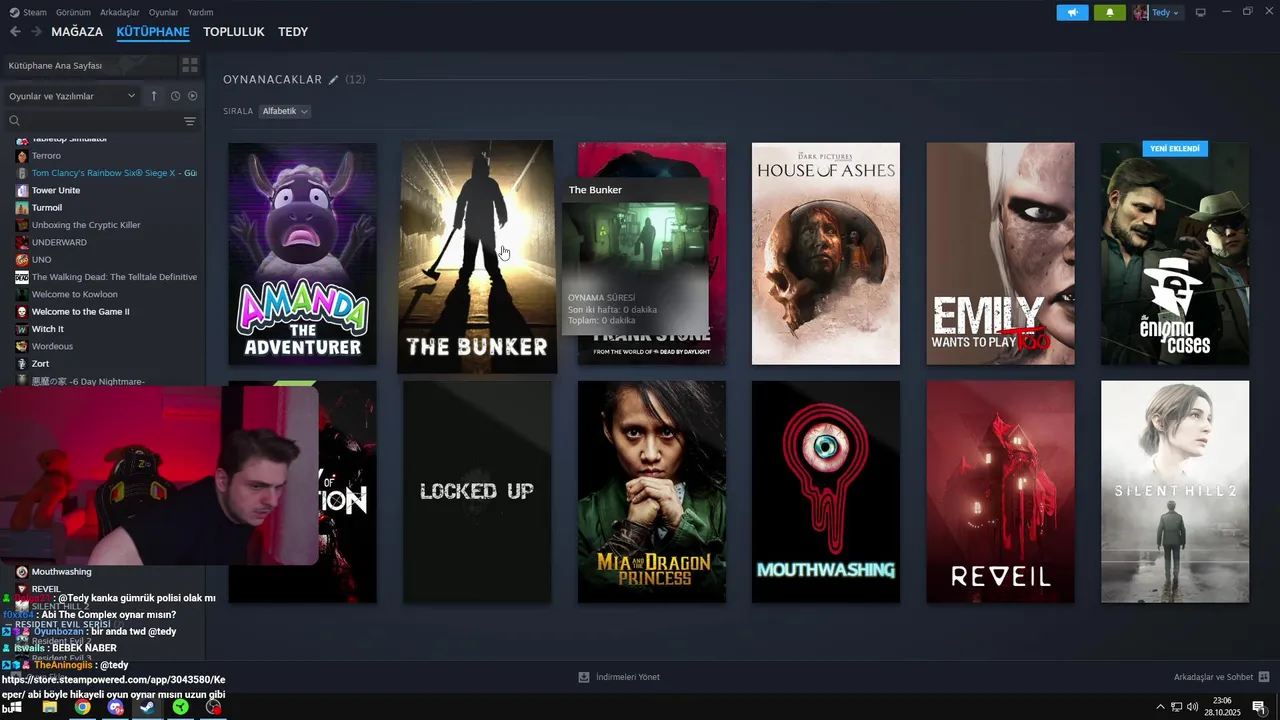This screenshot has height=720, width=1280.
Task: Select UNO in game list
Action: 41,260
